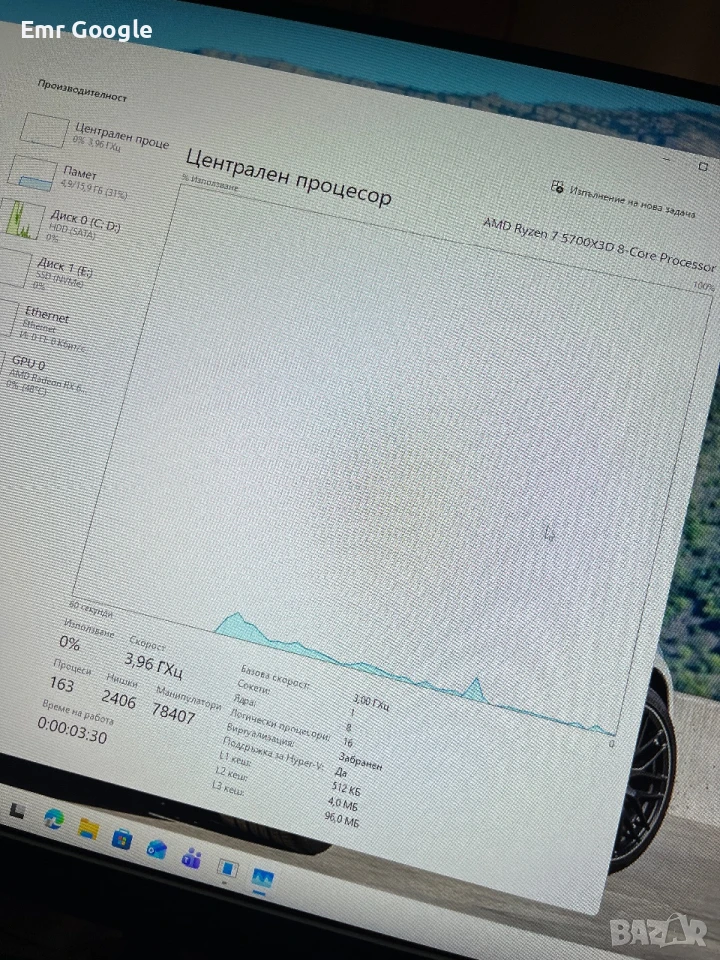Open Microsoft Edge from the taskbar

54,819
